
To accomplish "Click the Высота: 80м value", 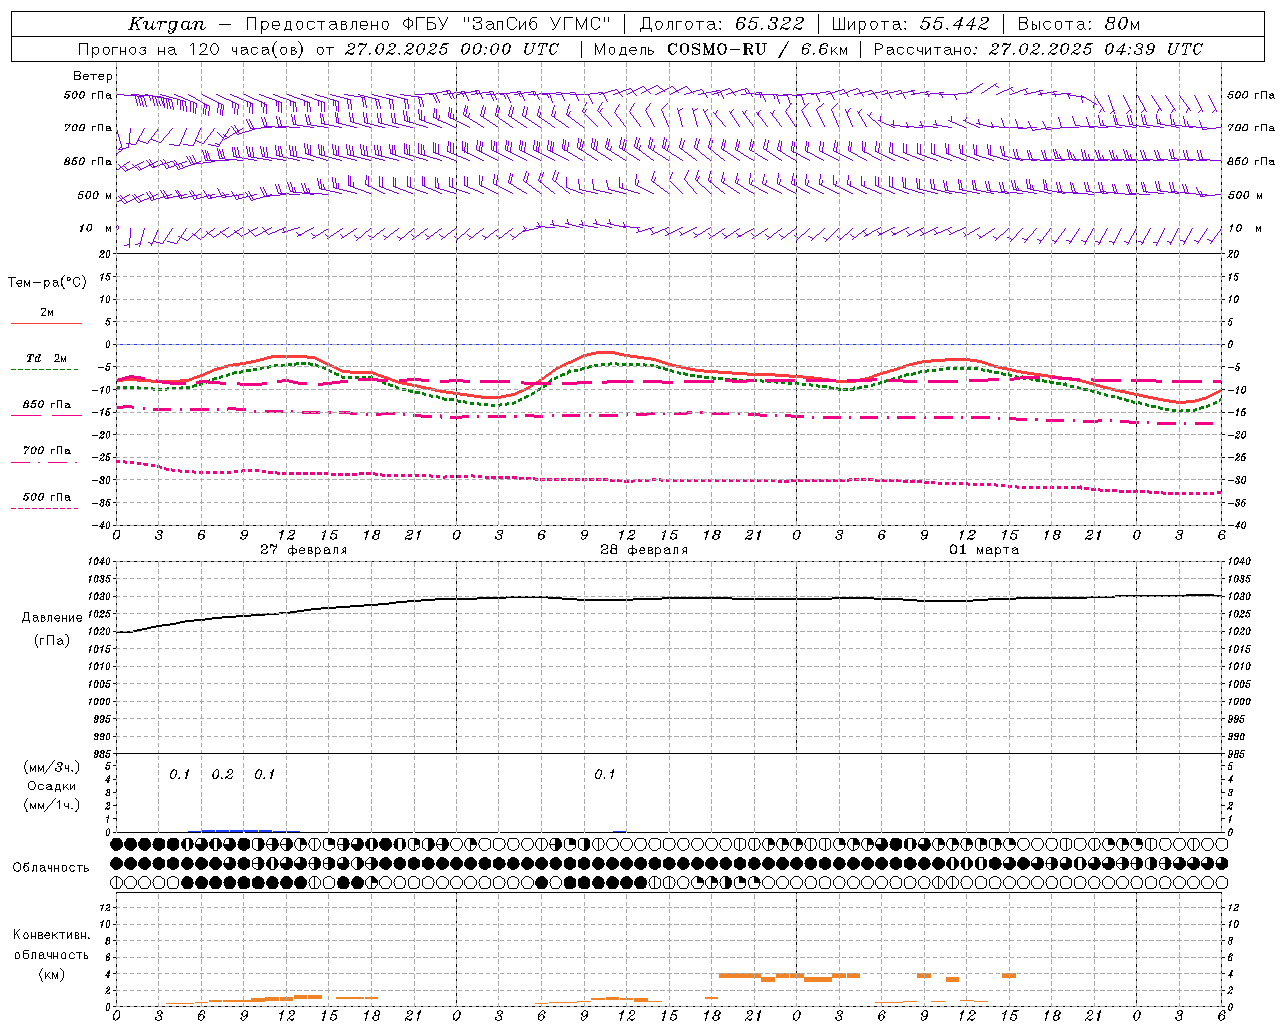I will point(1079,24).
